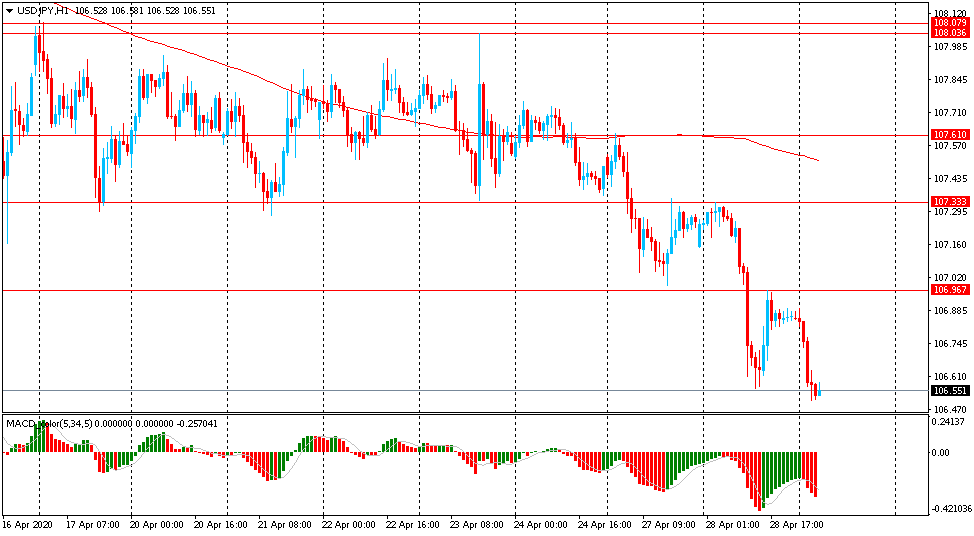Screen dimensions: 974x536
Task: Click the 17 Apr 07:00 time label
Action: point(93,525)
